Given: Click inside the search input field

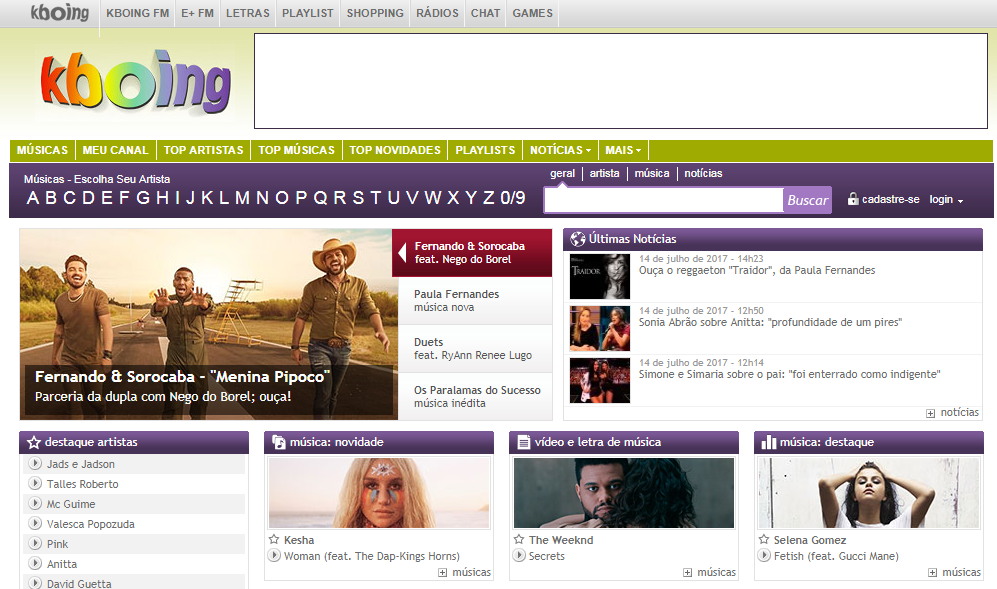Looking at the screenshot, I should (664, 200).
